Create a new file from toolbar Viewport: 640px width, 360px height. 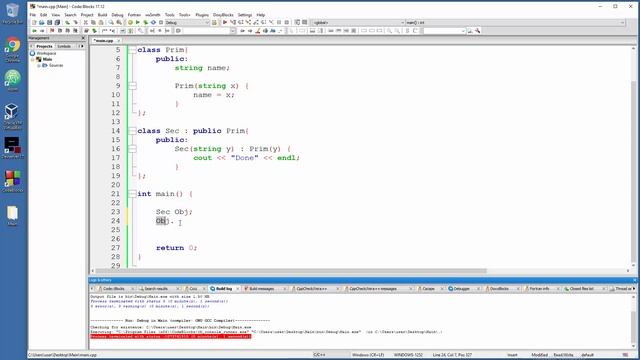click(34, 22)
